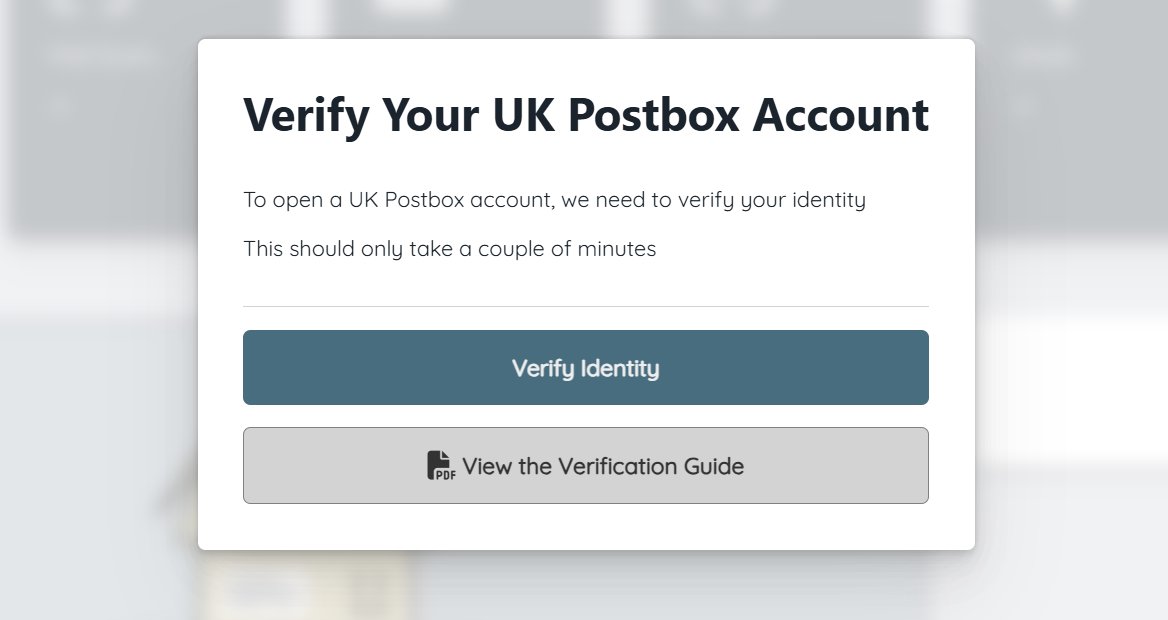Select the 'Verification Guide' label text
Image resolution: width=1168 pixels, height=620 pixels.
click(x=651, y=466)
